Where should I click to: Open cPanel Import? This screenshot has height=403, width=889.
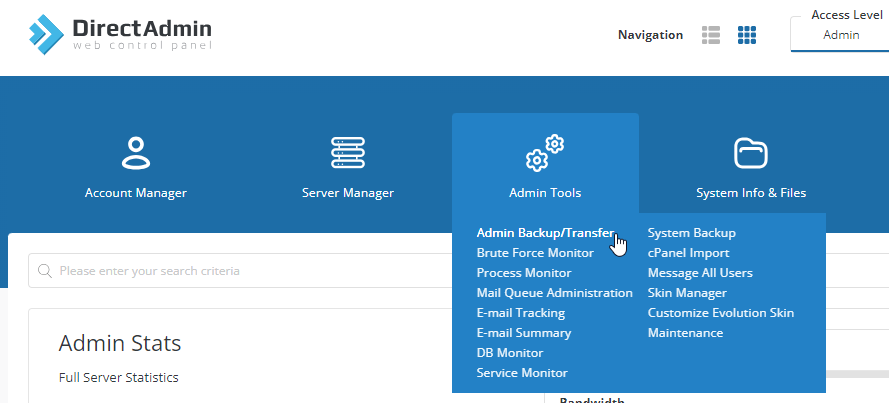688,253
